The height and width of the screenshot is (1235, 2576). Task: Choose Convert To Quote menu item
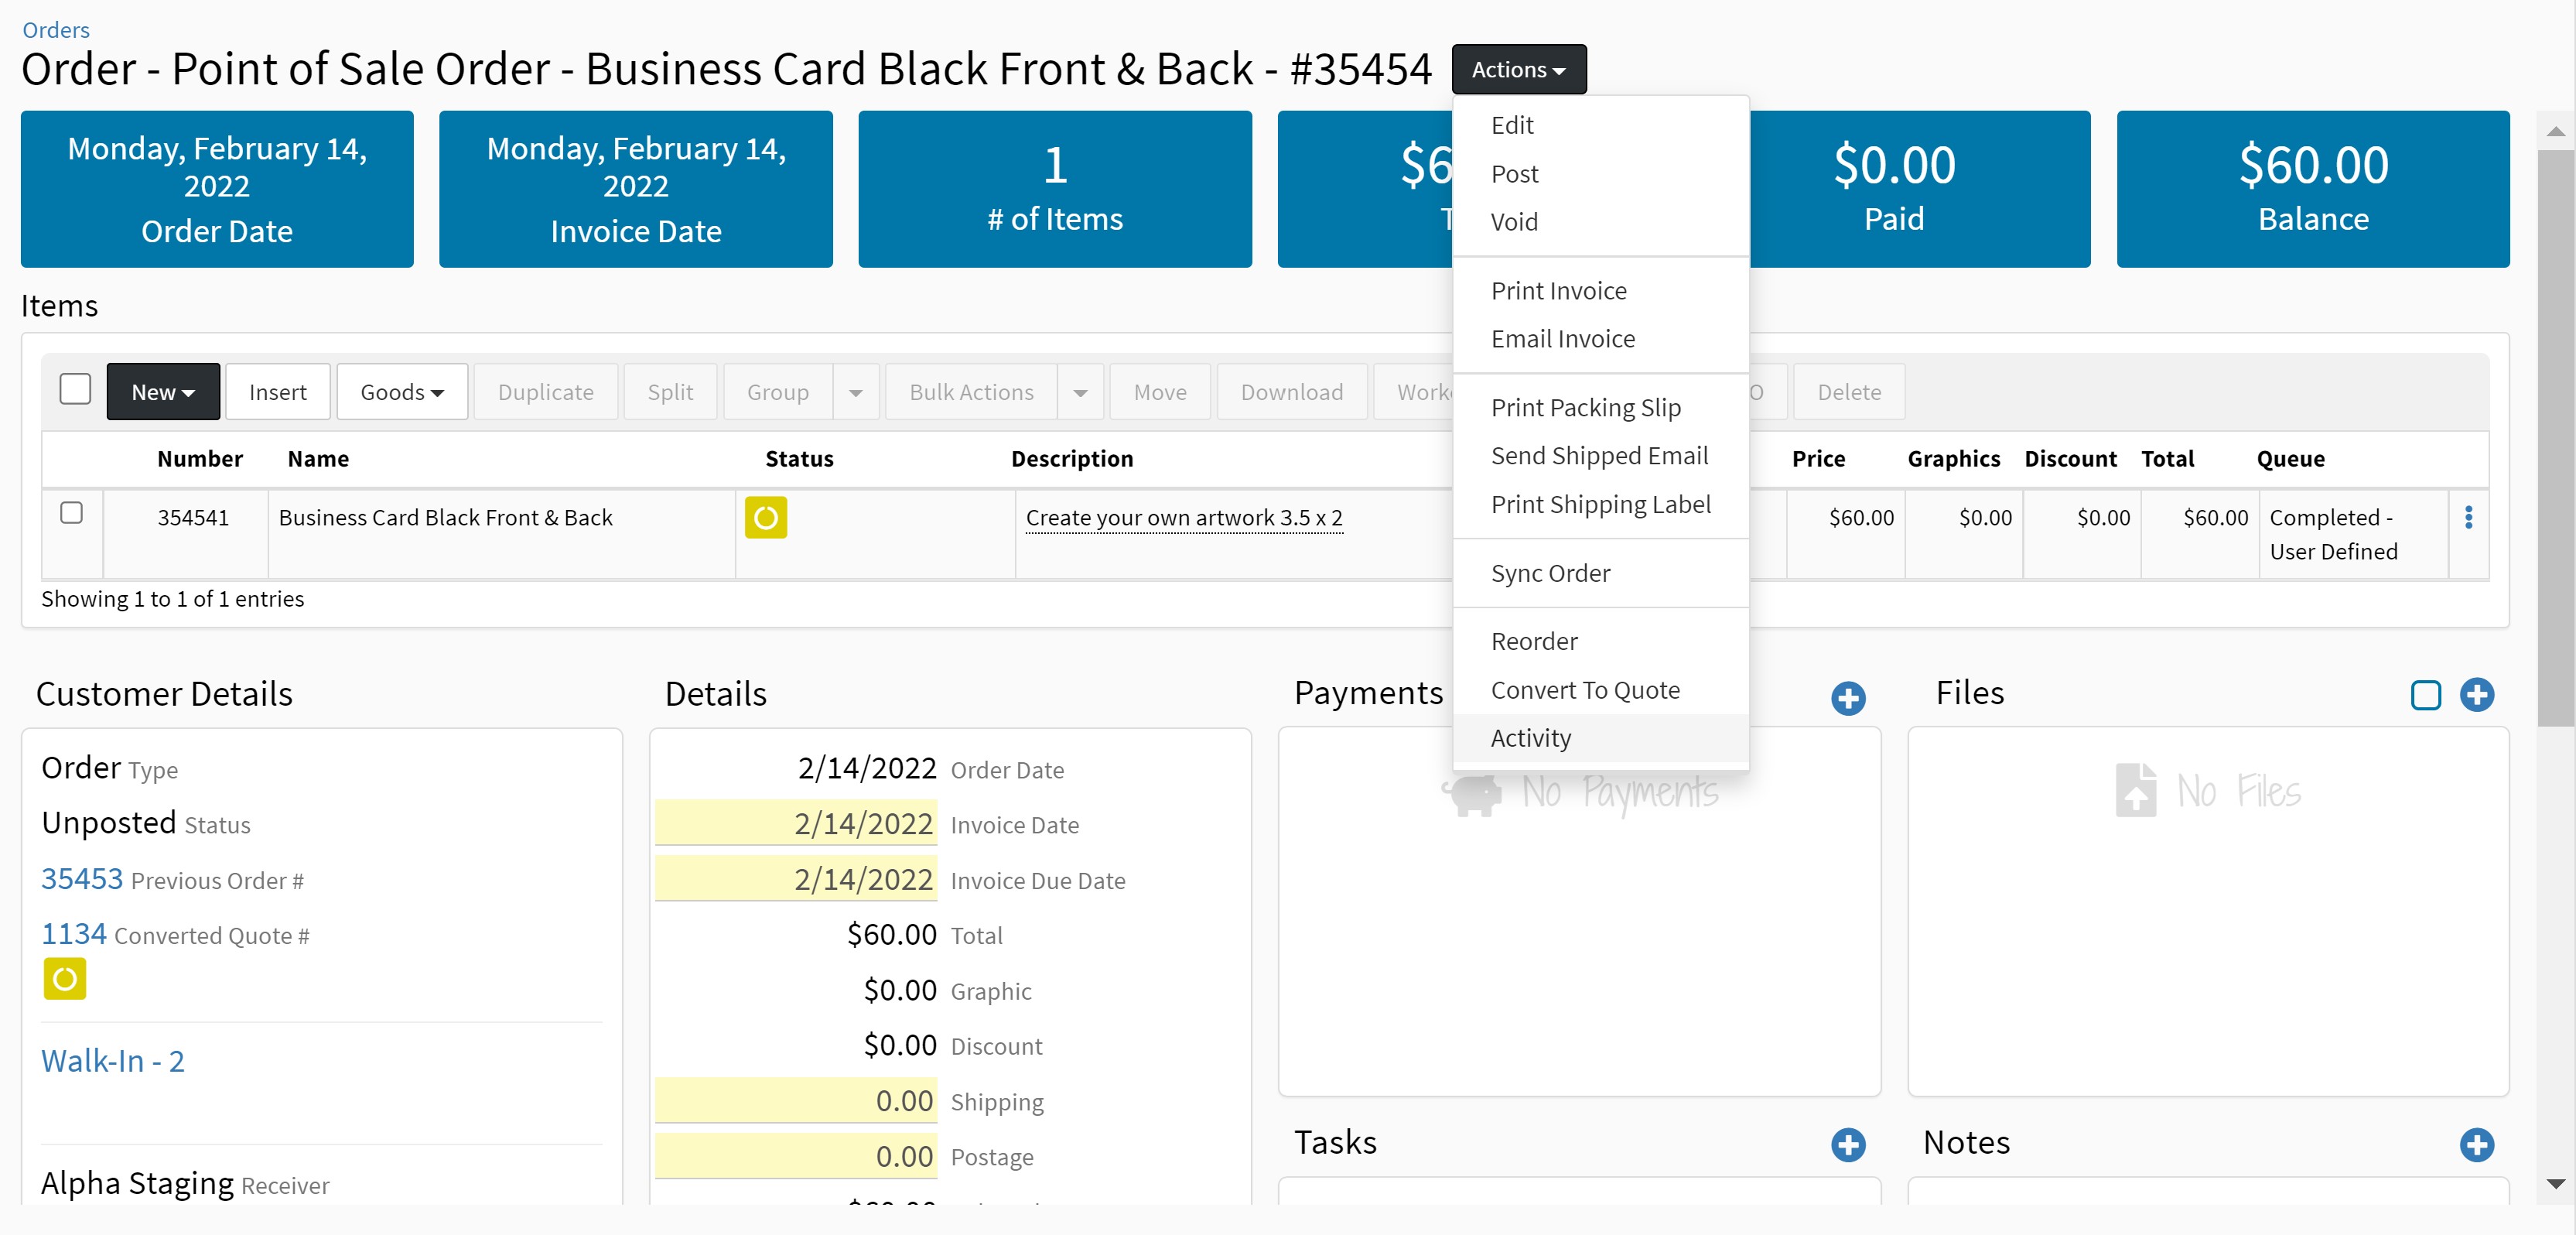tap(1584, 690)
